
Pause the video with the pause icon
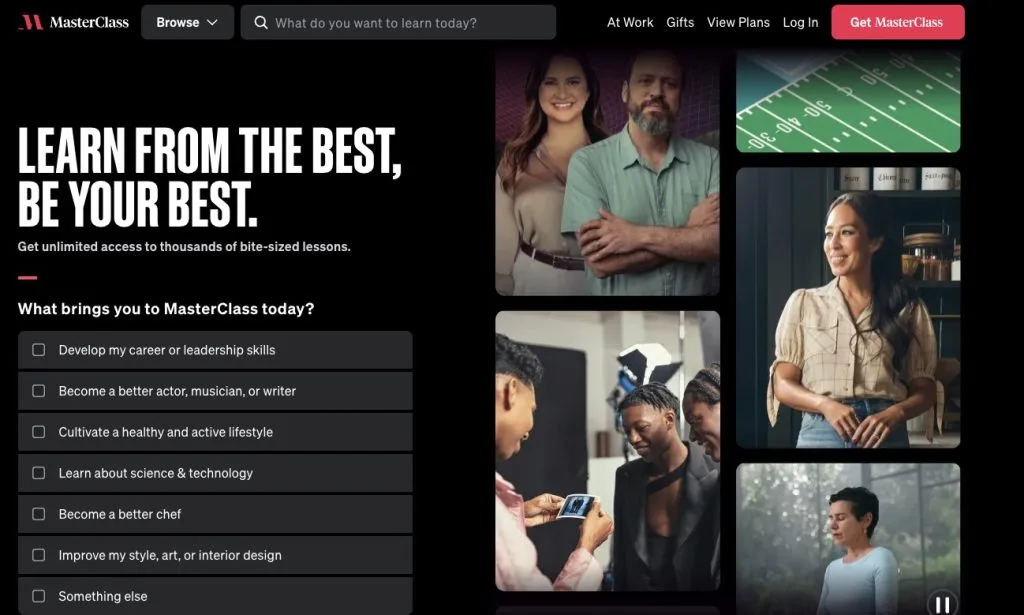coord(942,604)
